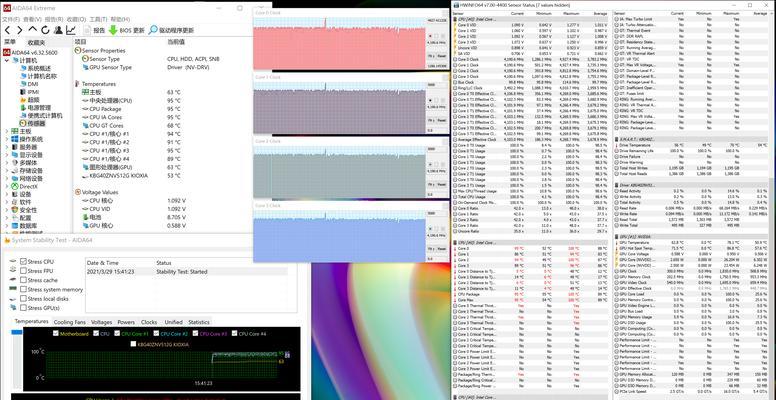
Task: Click the 驱动程序更新 toolbar button
Action: tap(171, 30)
